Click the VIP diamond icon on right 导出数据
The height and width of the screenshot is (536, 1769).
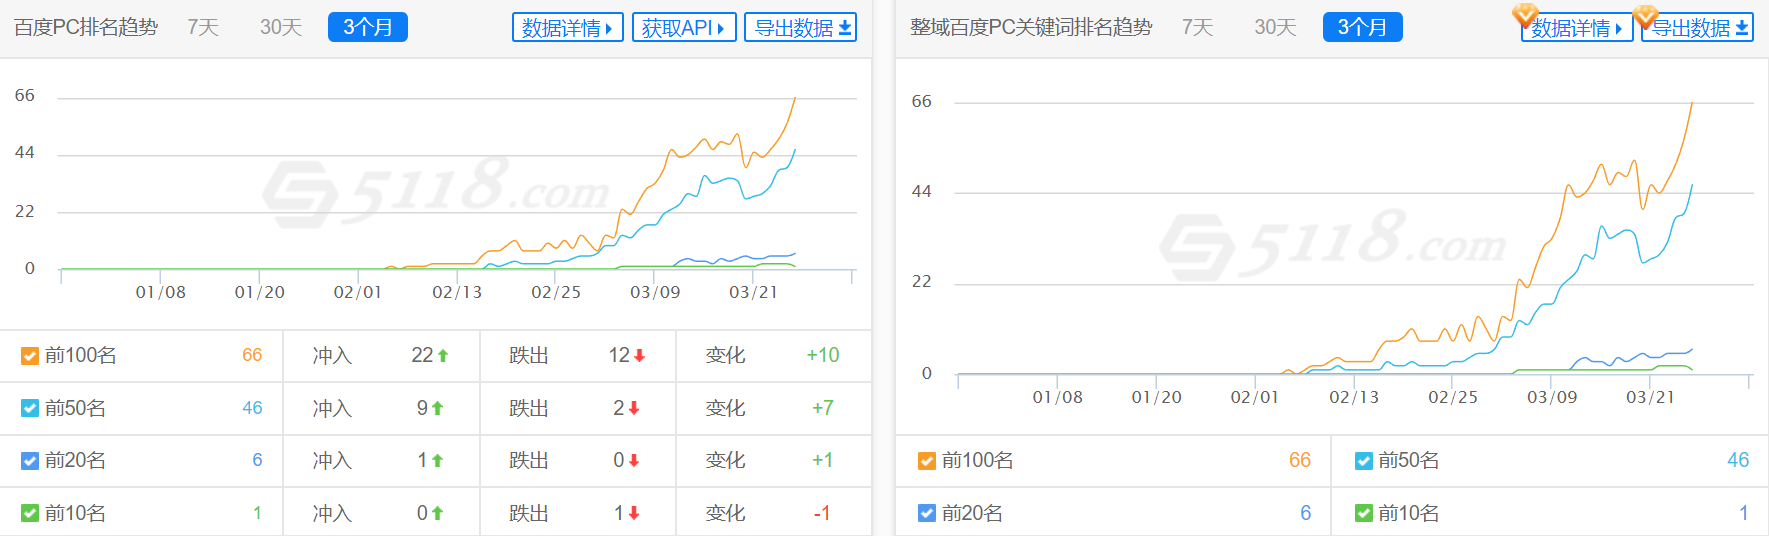point(1645,15)
